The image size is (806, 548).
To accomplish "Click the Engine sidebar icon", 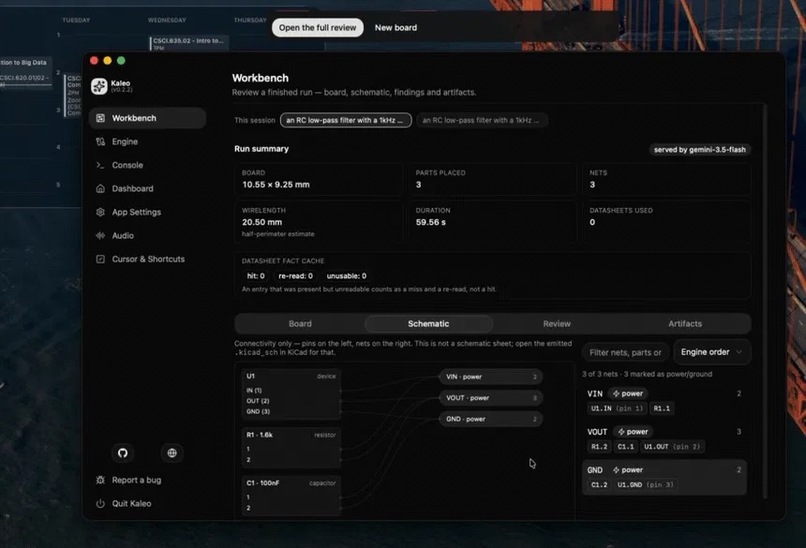I will [x=100, y=141].
